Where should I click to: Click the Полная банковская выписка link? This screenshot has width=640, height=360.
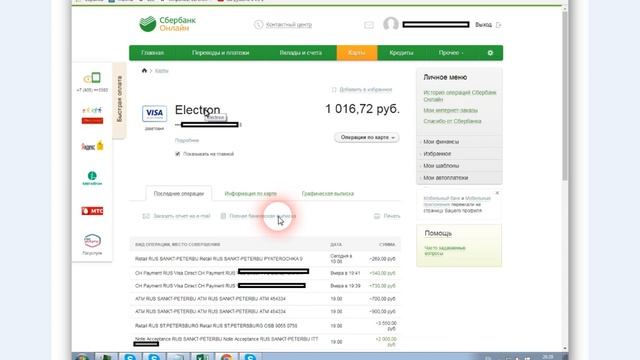(262, 216)
